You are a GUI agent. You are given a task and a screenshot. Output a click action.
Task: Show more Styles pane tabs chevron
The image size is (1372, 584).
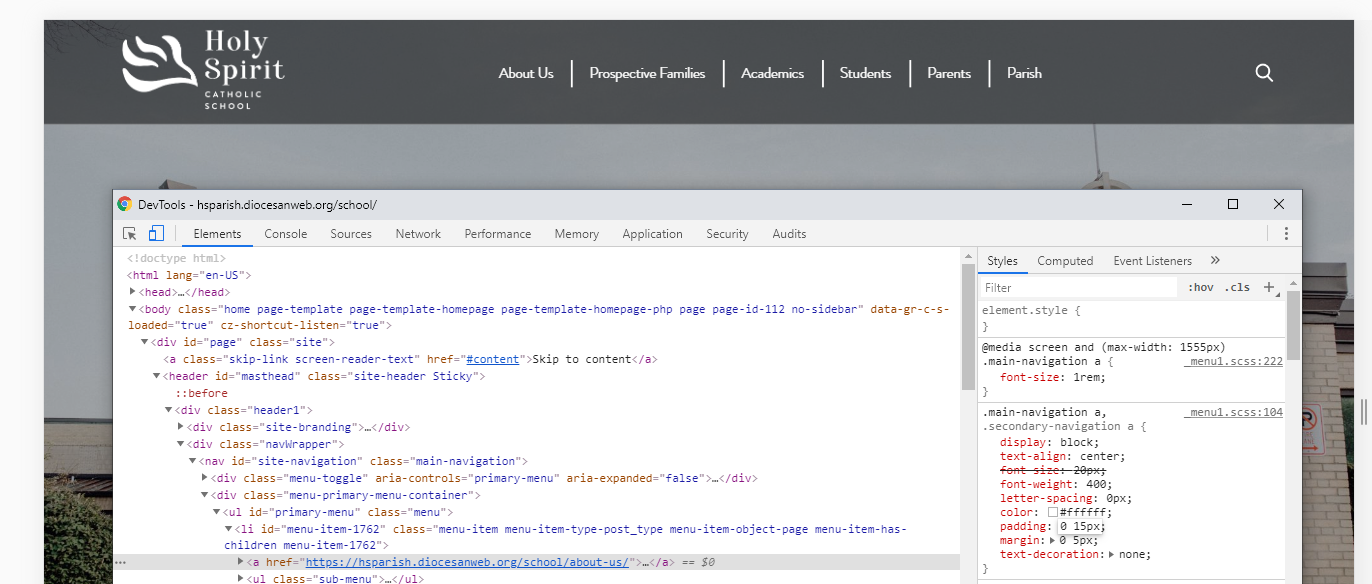point(1215,261)
